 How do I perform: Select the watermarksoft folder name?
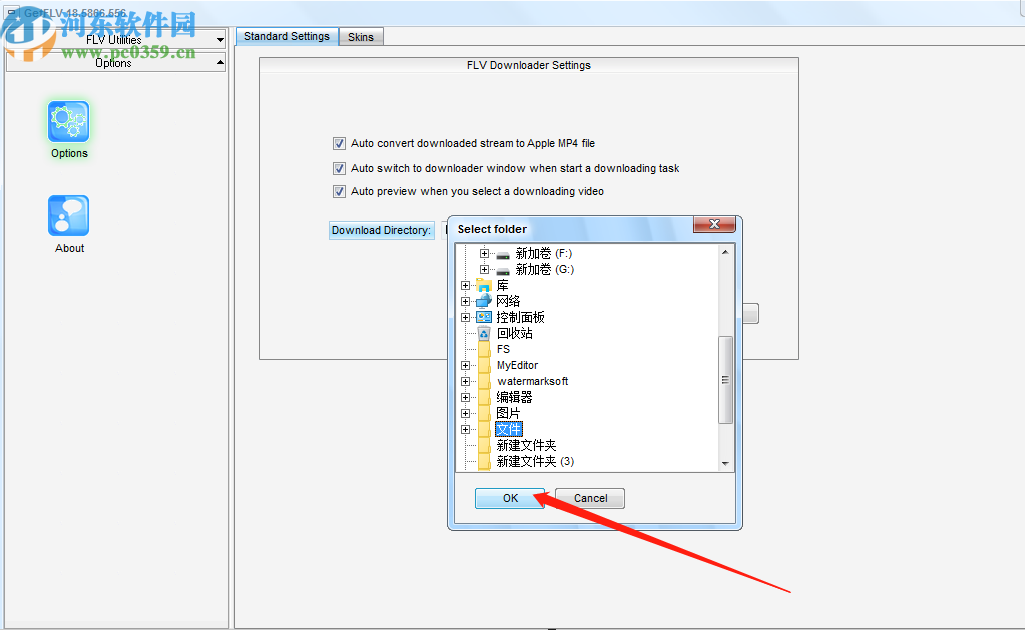pyautogui.click(x=533, y=382)
